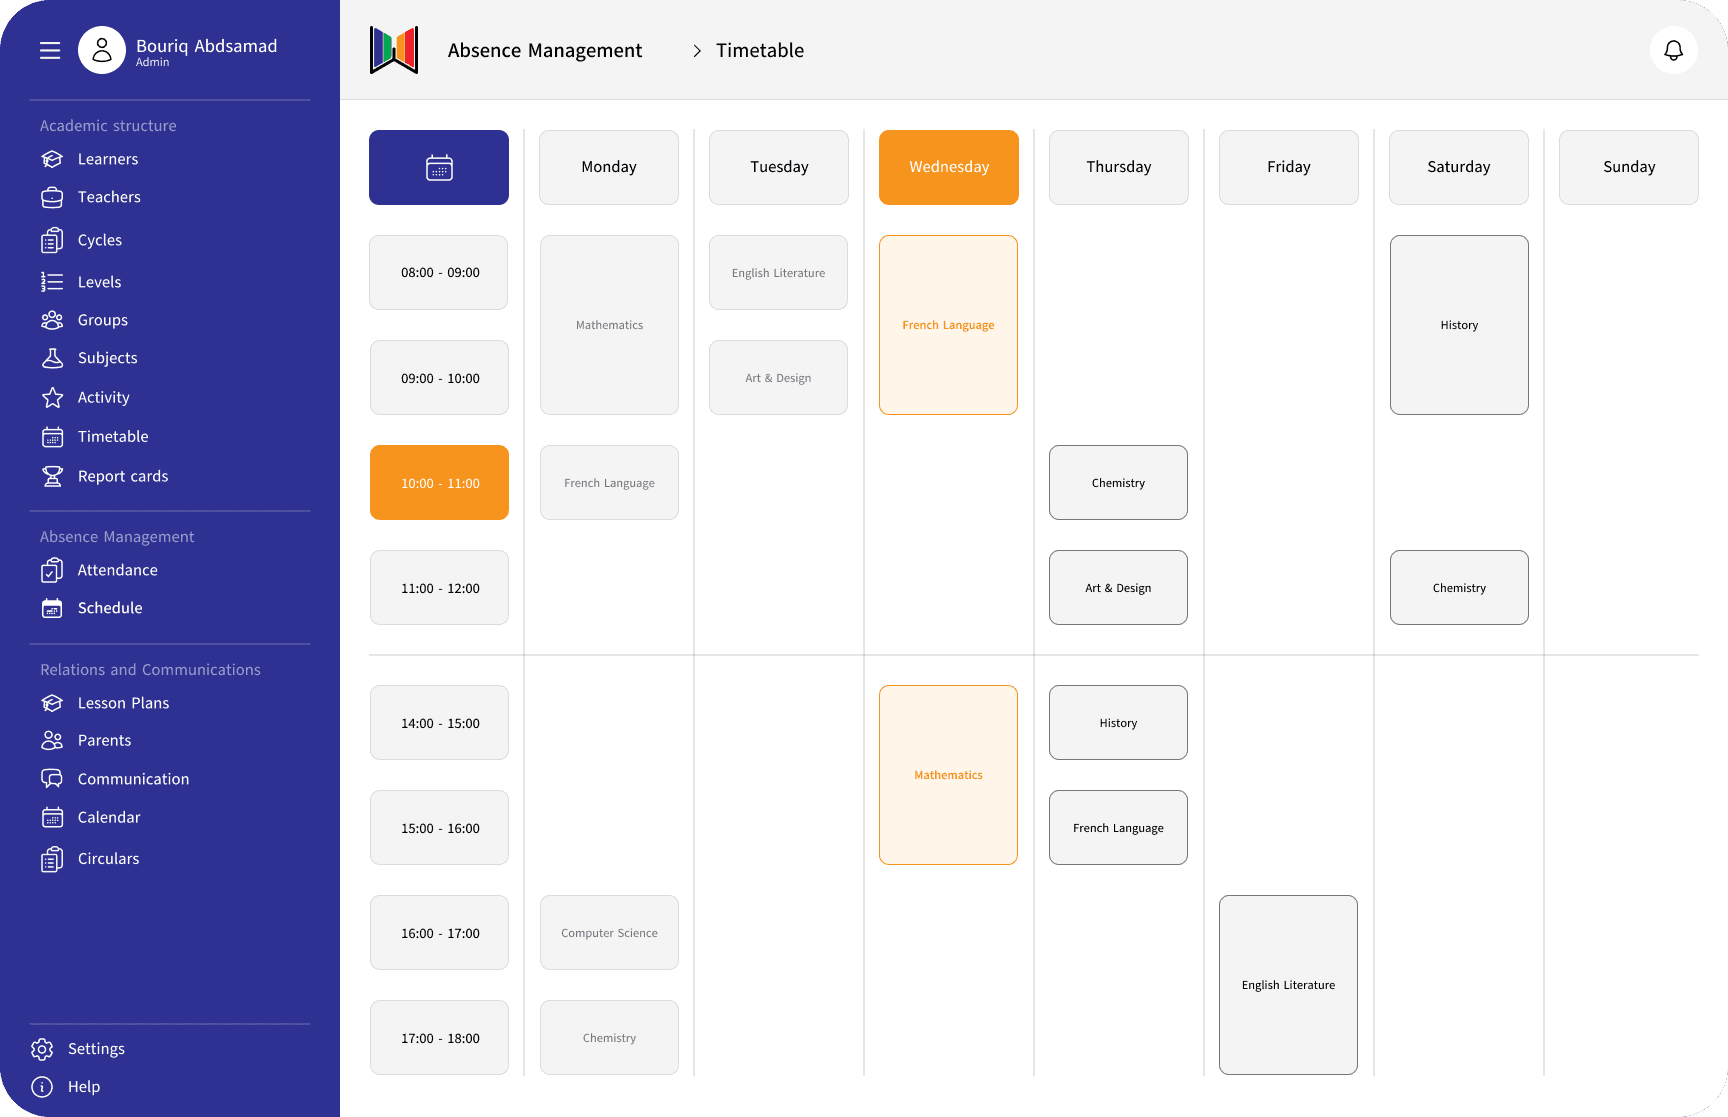
Task: Click the Activity star icon
Action: point(52,398)
